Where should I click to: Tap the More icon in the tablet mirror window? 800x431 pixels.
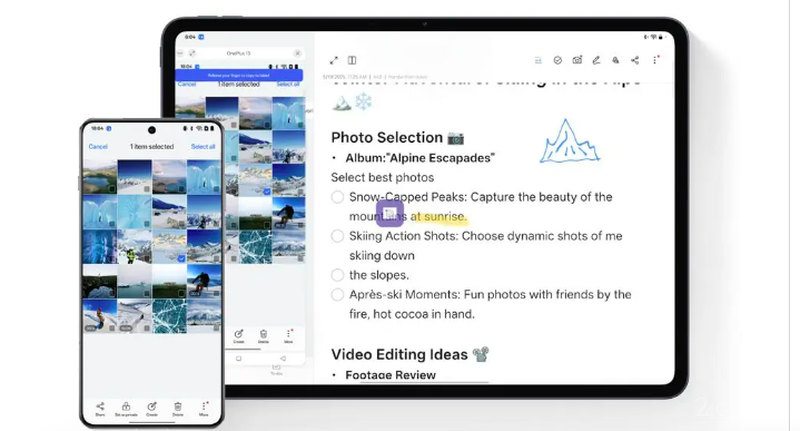coord(288,336)
